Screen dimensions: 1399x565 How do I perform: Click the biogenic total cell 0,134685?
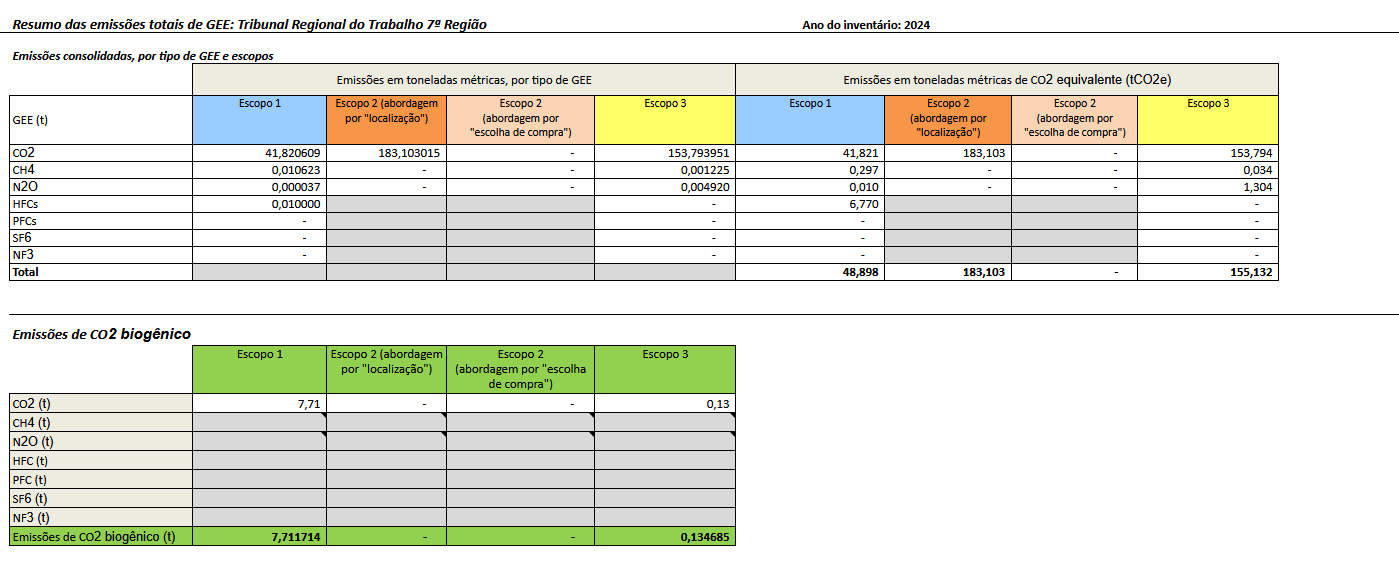click(x=665, y=537)
